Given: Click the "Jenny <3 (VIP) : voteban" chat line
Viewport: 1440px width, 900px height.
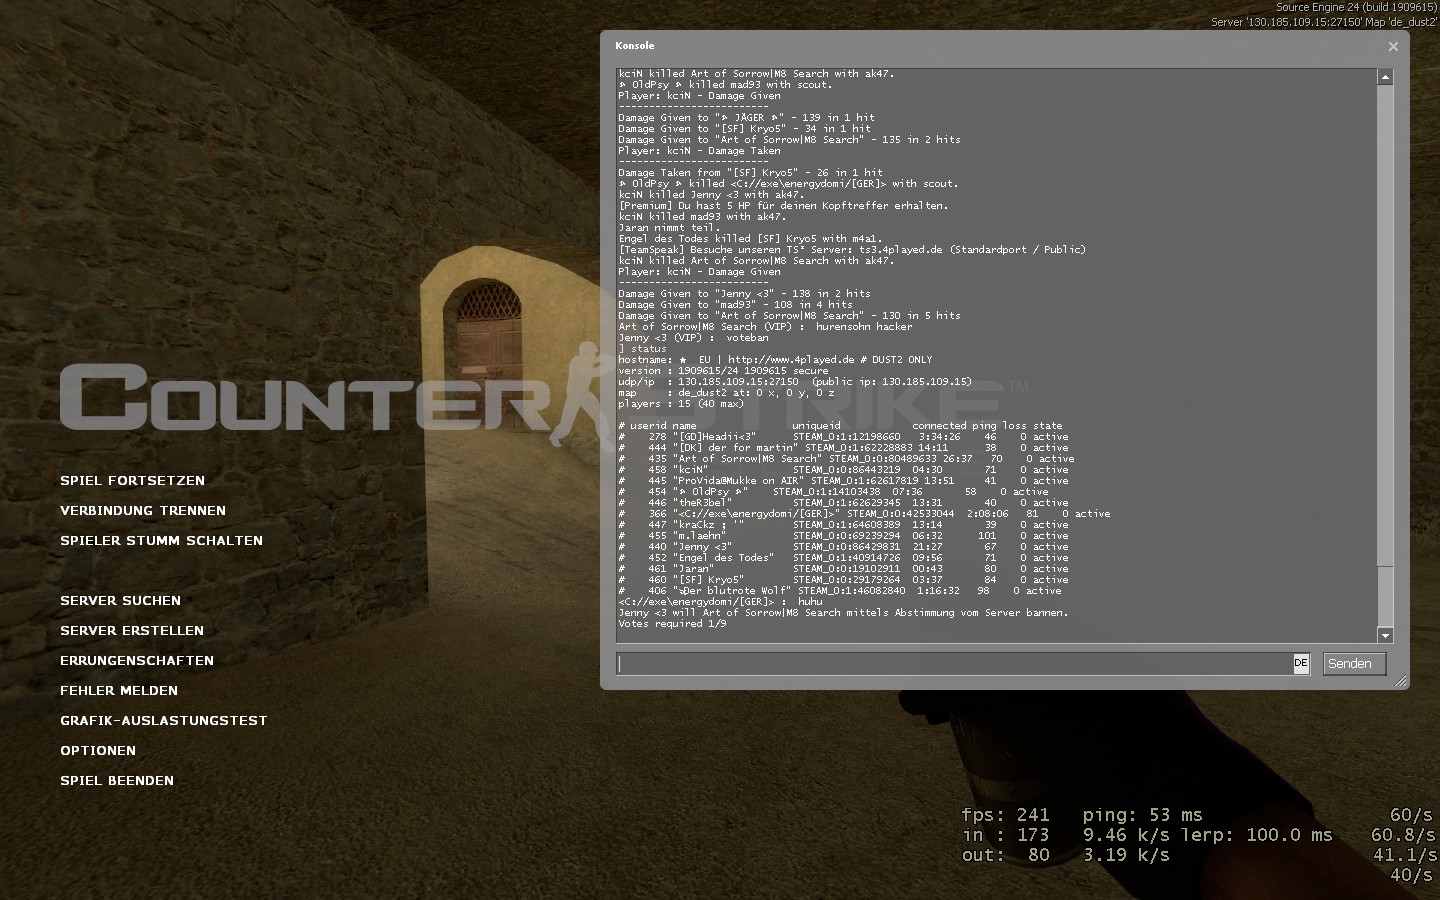Looking at the screenshot, I should pyautogui.click(x=693, y=338).
